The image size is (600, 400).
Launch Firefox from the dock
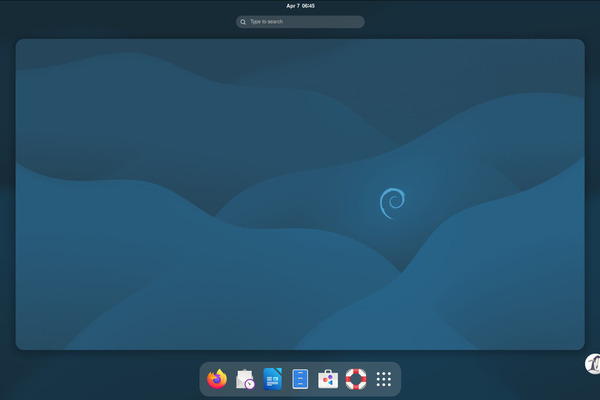click(217, 379)
